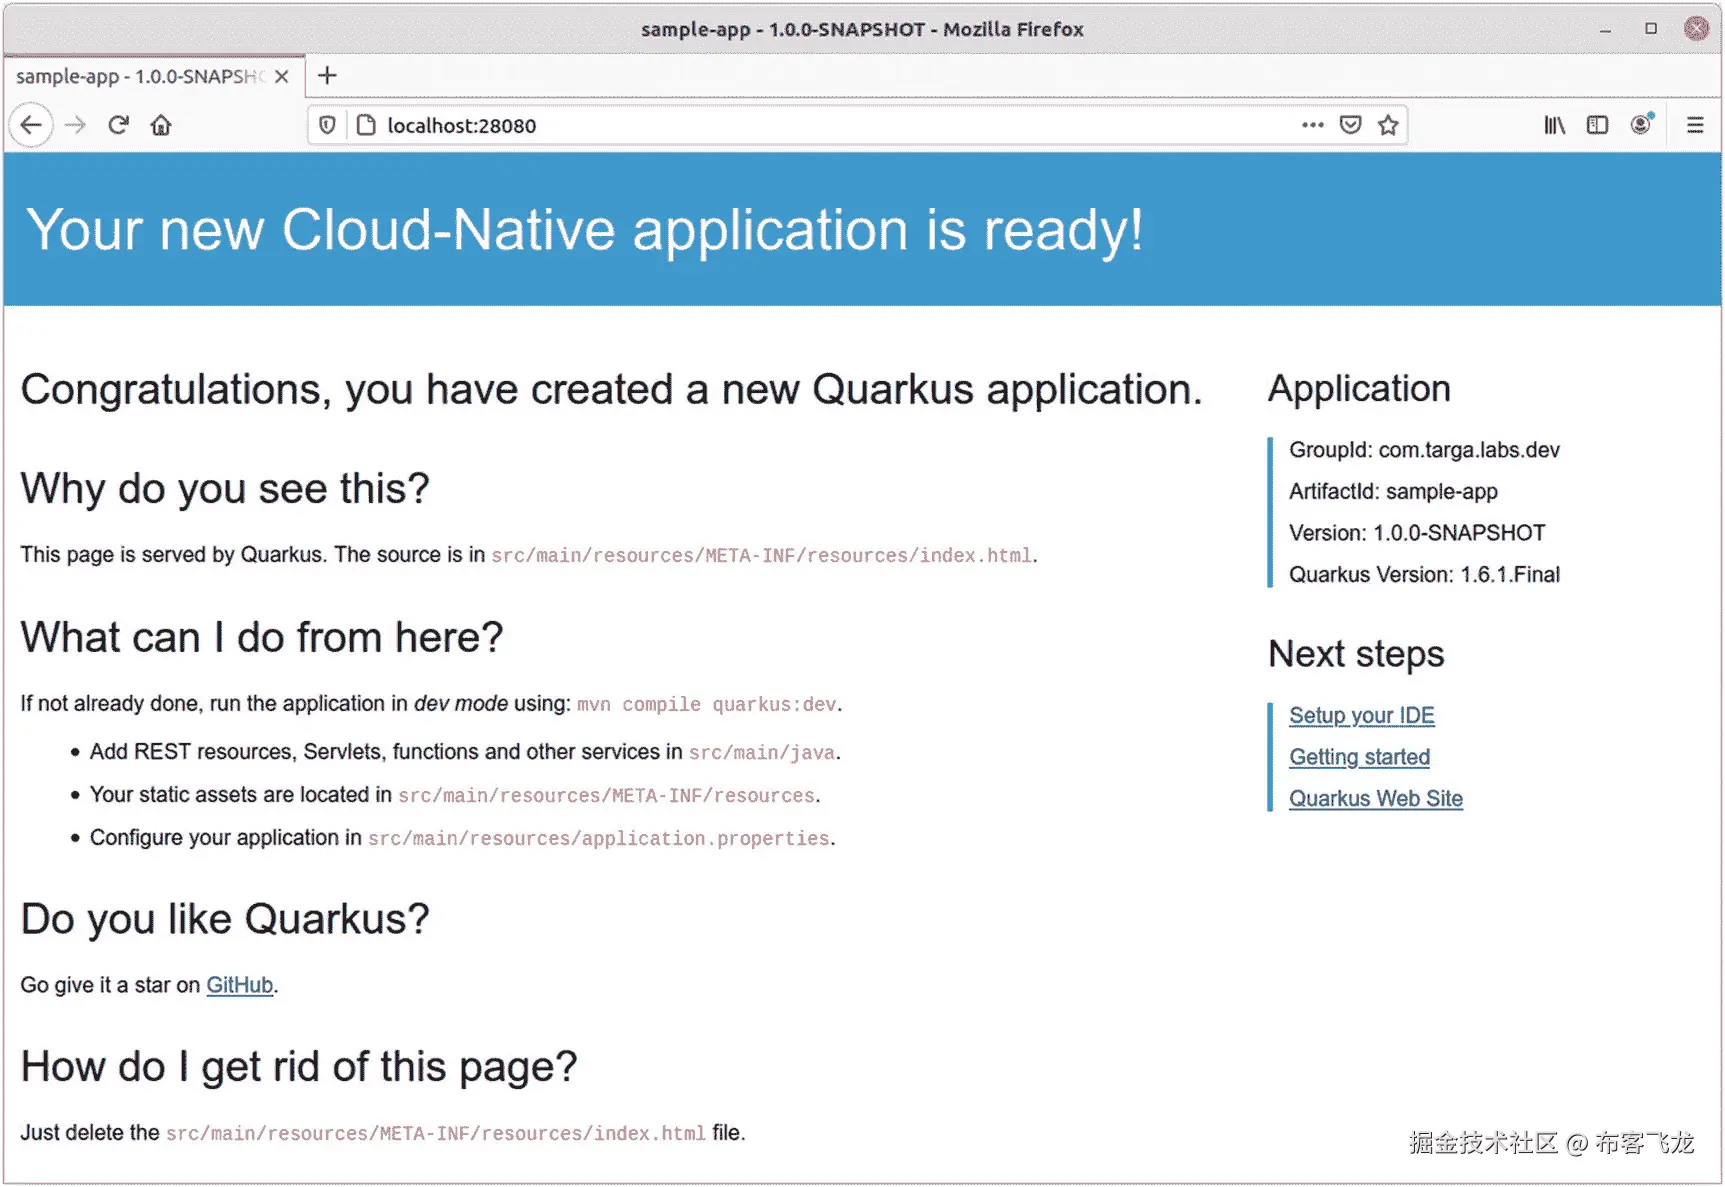Click the application.properties path text
1725x1187 pixels.
(599, 839)
